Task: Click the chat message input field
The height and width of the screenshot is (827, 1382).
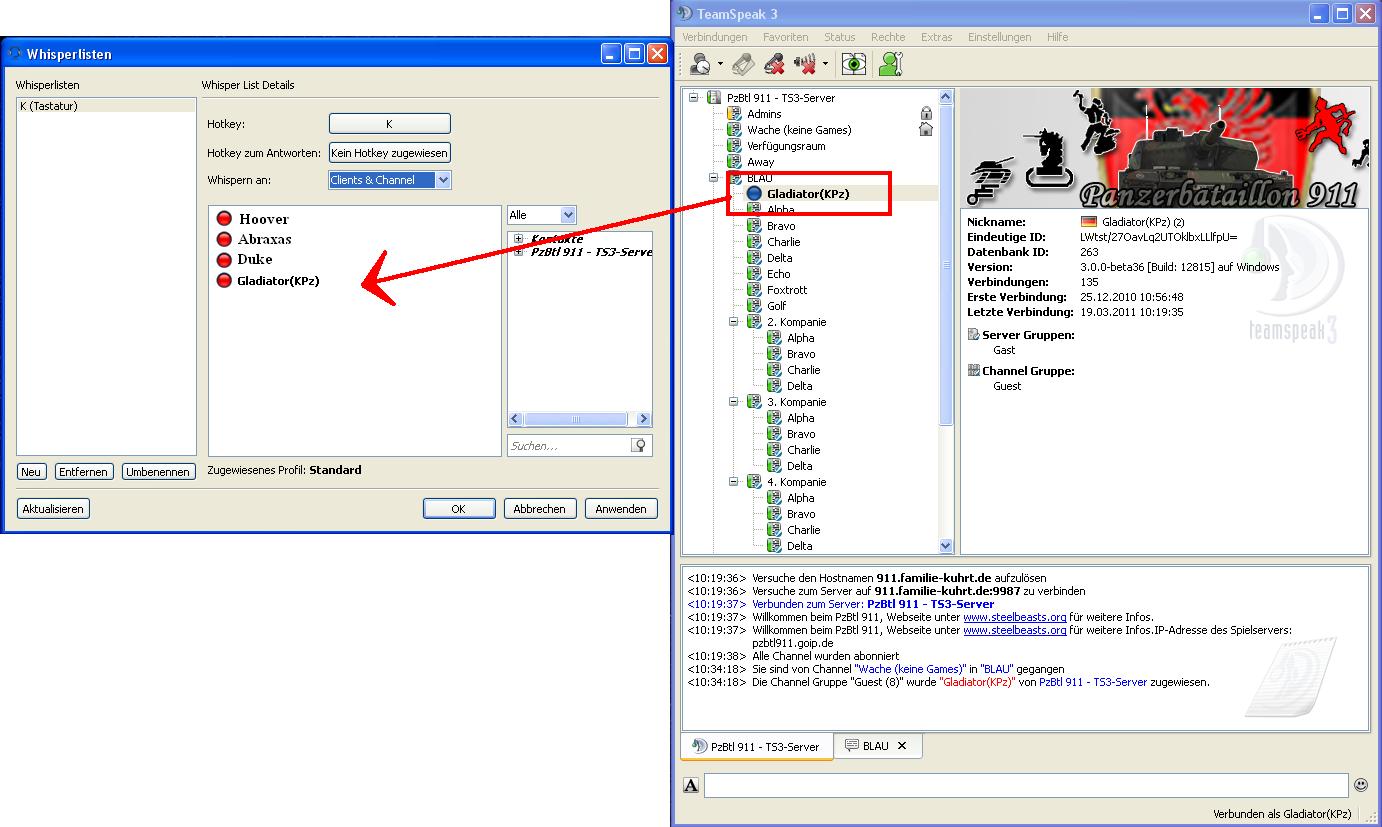Action: click(x=1025, y=785)
